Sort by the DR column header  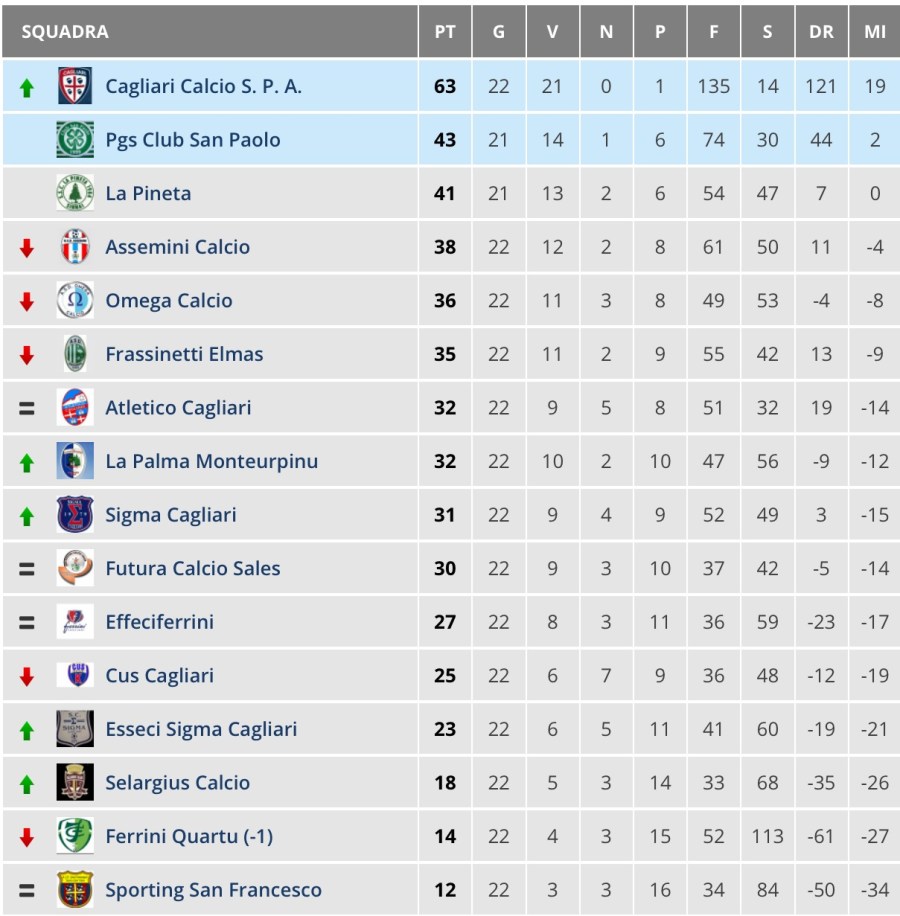(821, 32)
